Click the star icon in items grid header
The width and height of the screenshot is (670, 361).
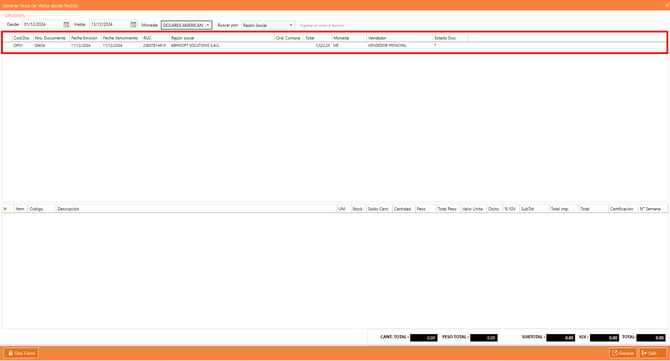coord(5,209)
